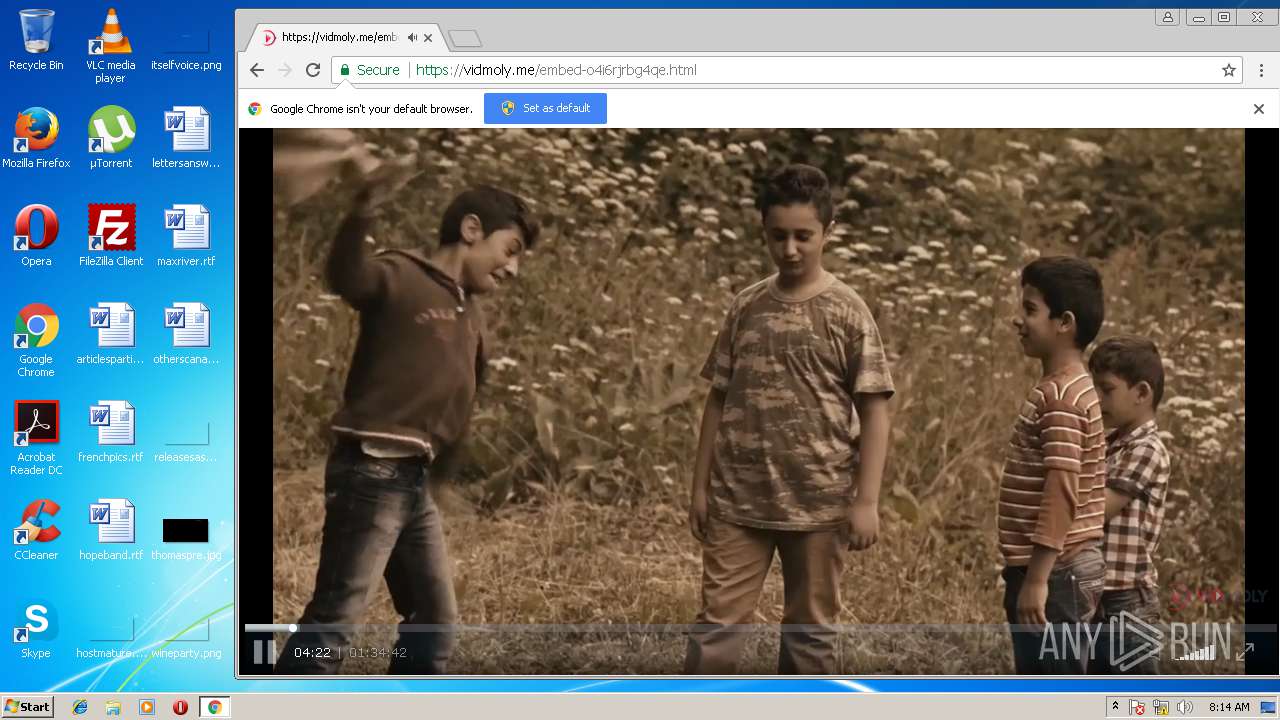Click the Show desktop button

[x=1270, y=707]
